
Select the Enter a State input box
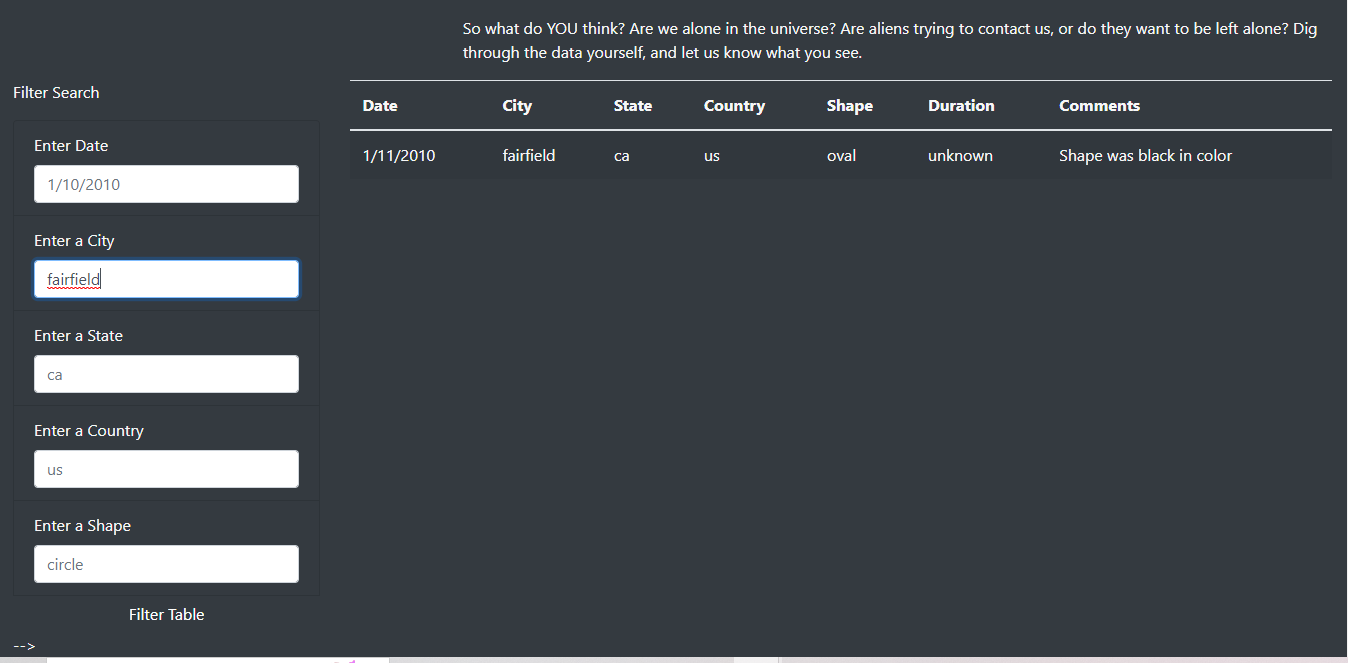(x=166, y=374)
